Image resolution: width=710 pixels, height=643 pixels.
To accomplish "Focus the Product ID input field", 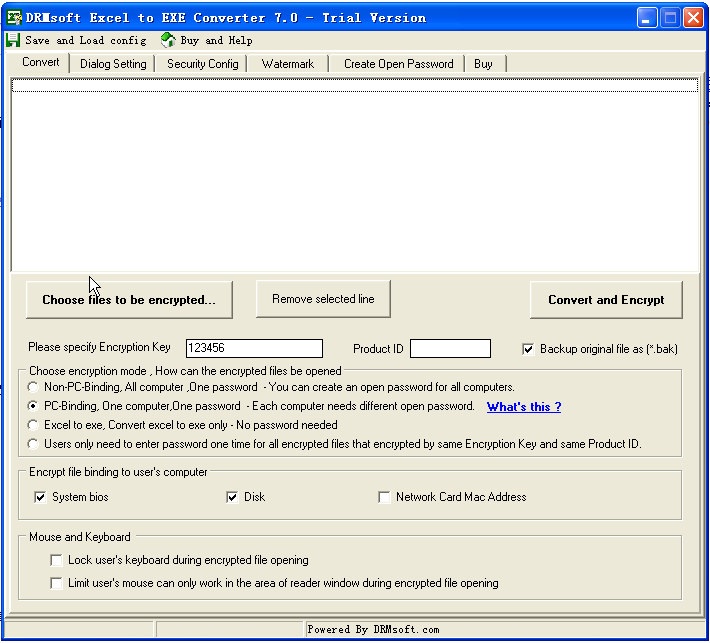I will (x=450, y=349).
